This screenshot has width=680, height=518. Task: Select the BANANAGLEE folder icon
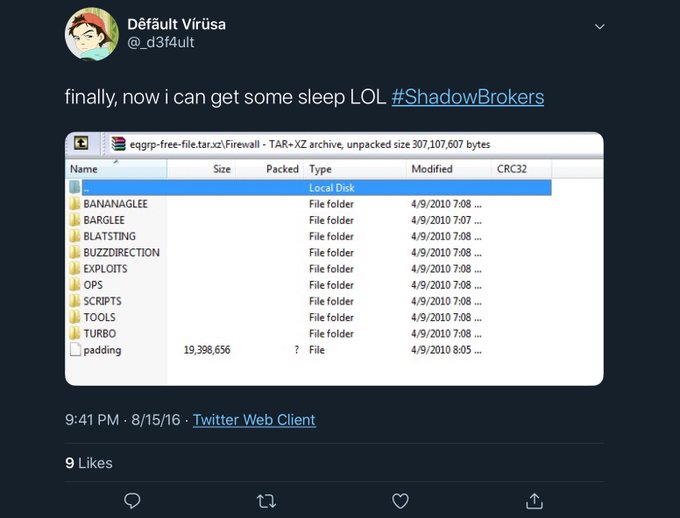click(x=75, y=203)
